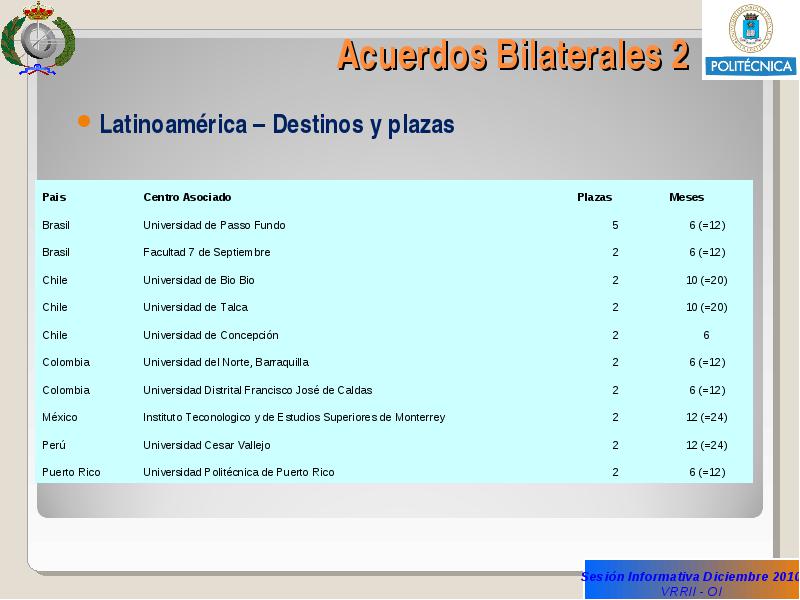
Task: Click plazas value '5' for Passo Fundo
Action: coord(615,225)
